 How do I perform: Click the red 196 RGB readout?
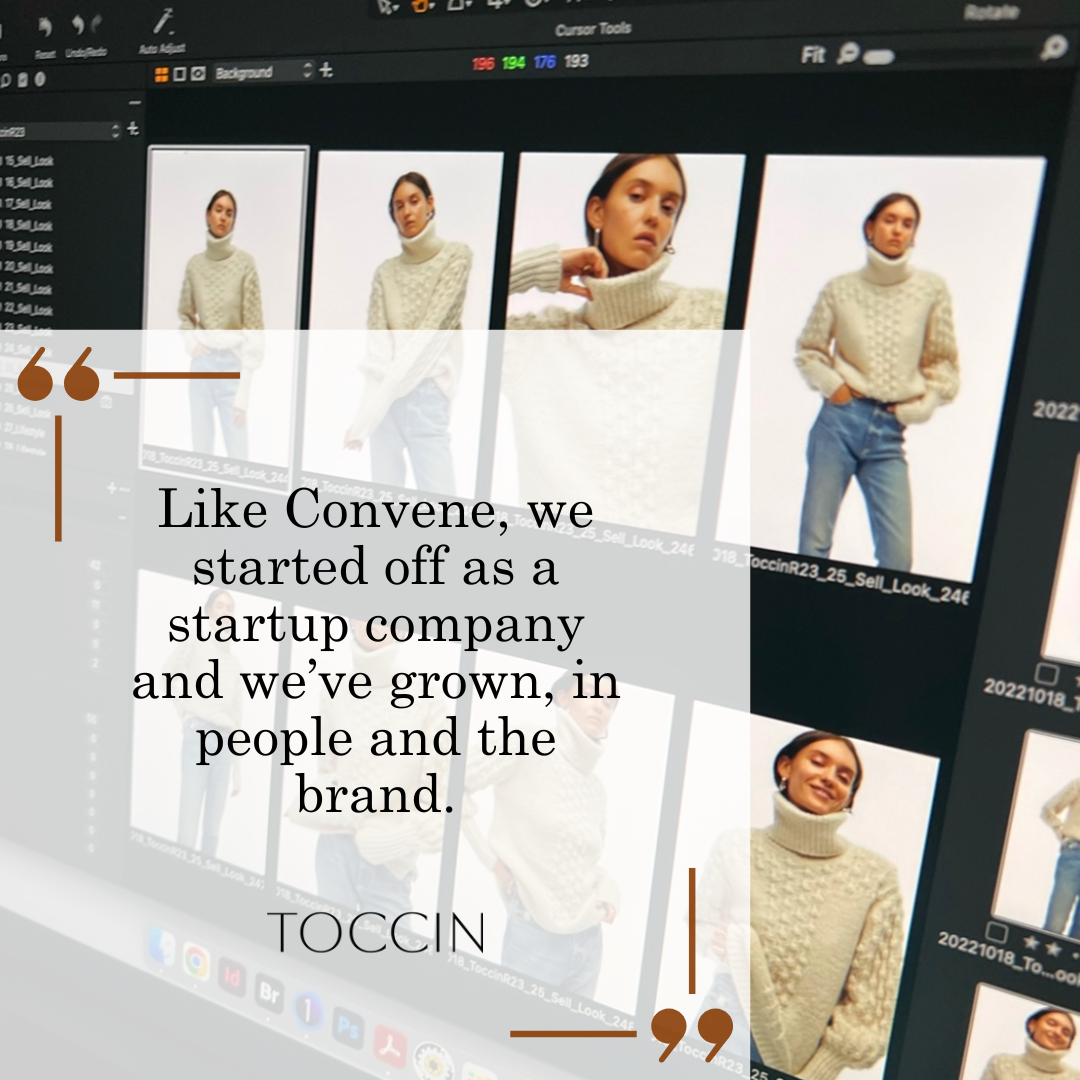click(484, 63)
